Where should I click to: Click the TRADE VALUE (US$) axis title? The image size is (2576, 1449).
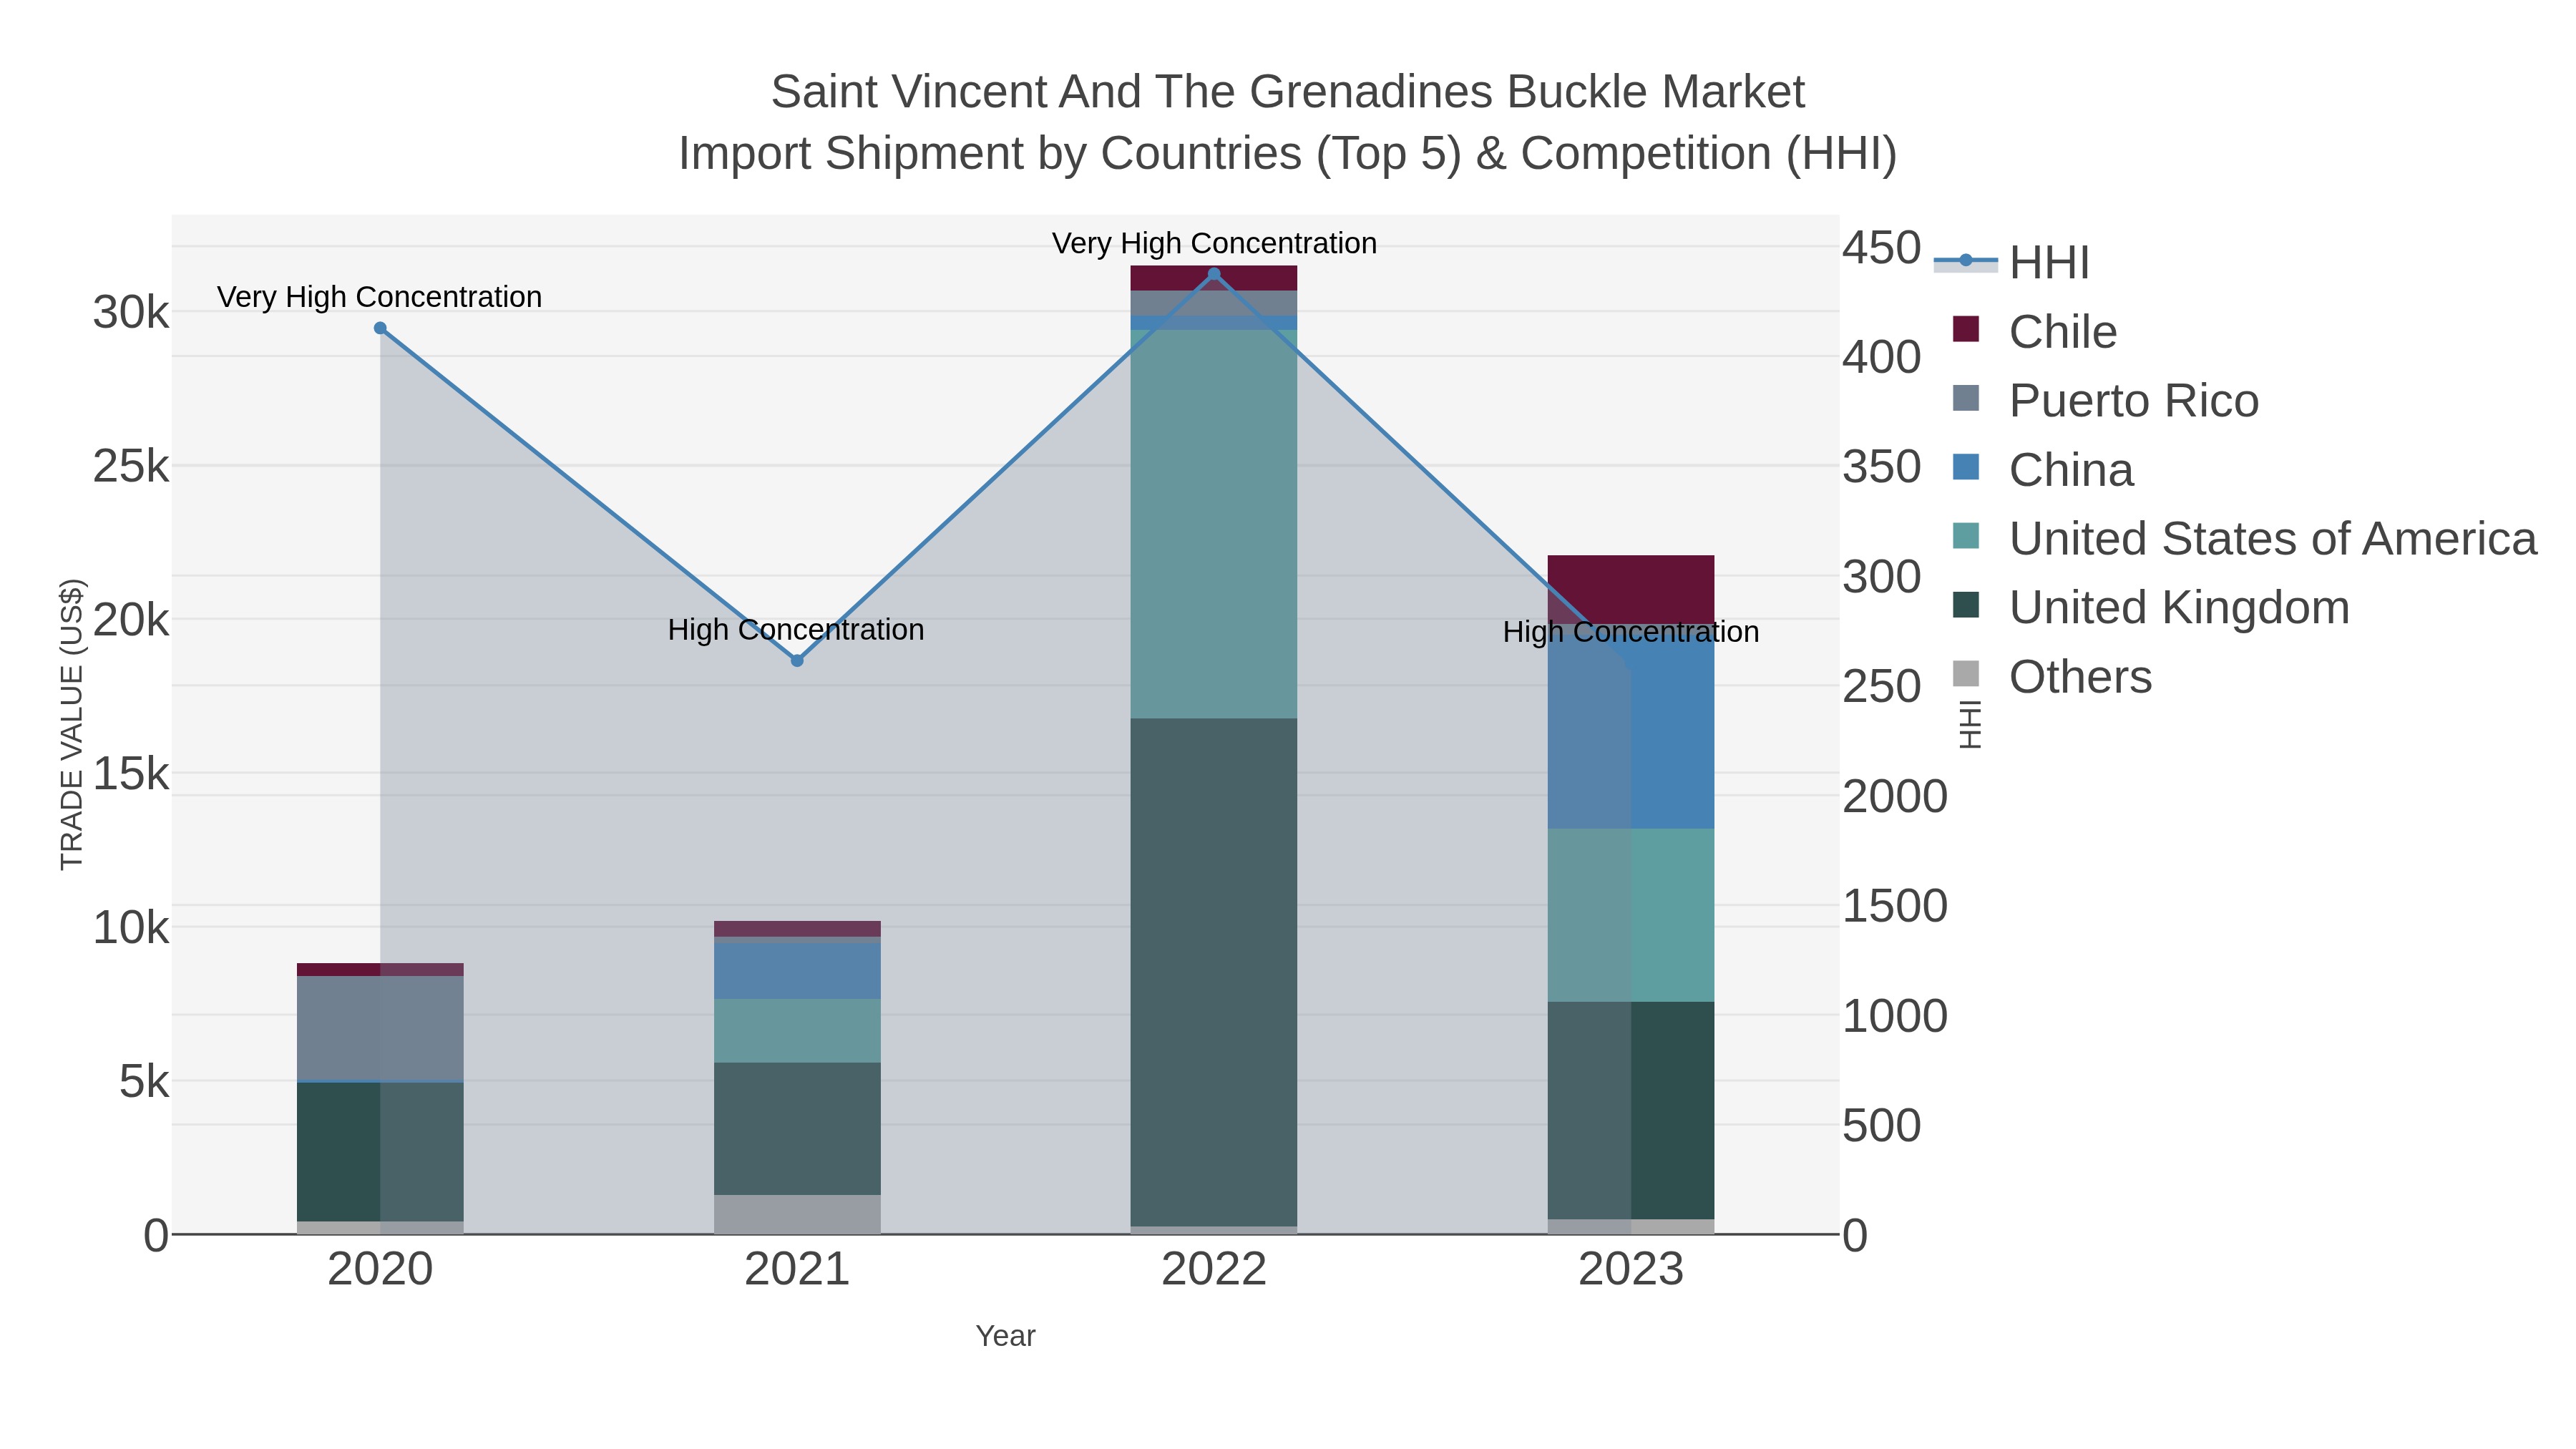point(72,724)
